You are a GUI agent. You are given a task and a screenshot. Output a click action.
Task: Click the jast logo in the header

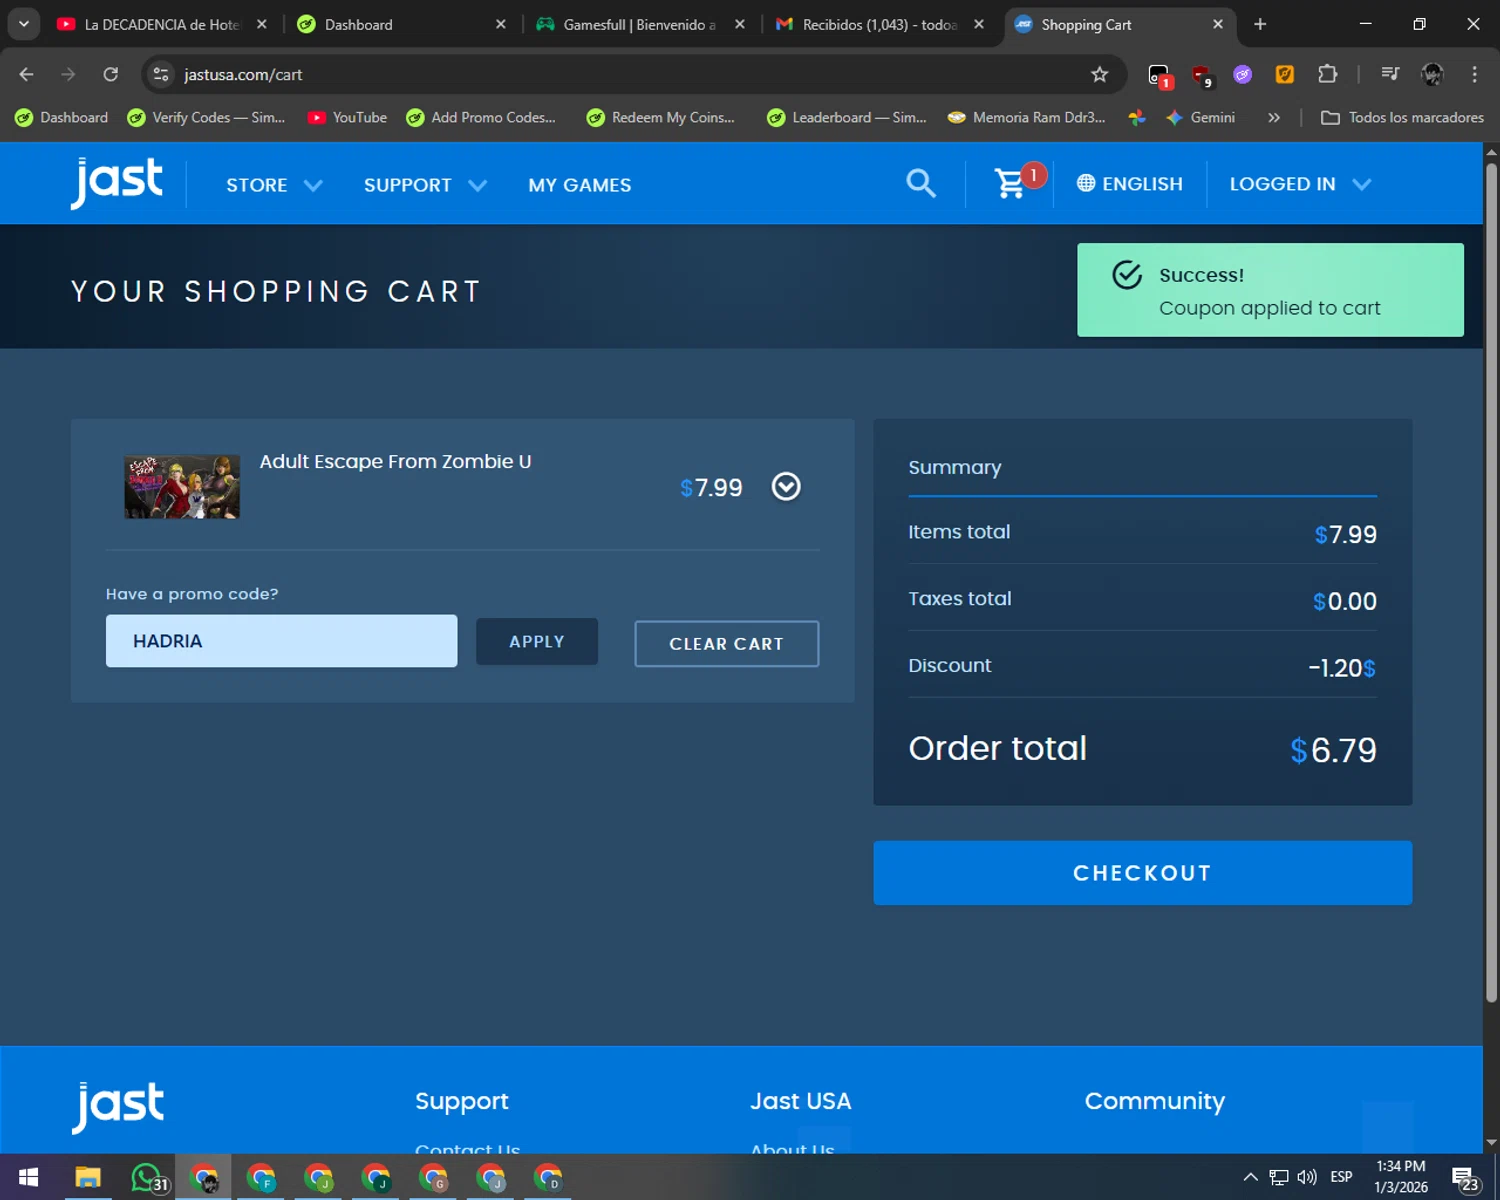117,183
